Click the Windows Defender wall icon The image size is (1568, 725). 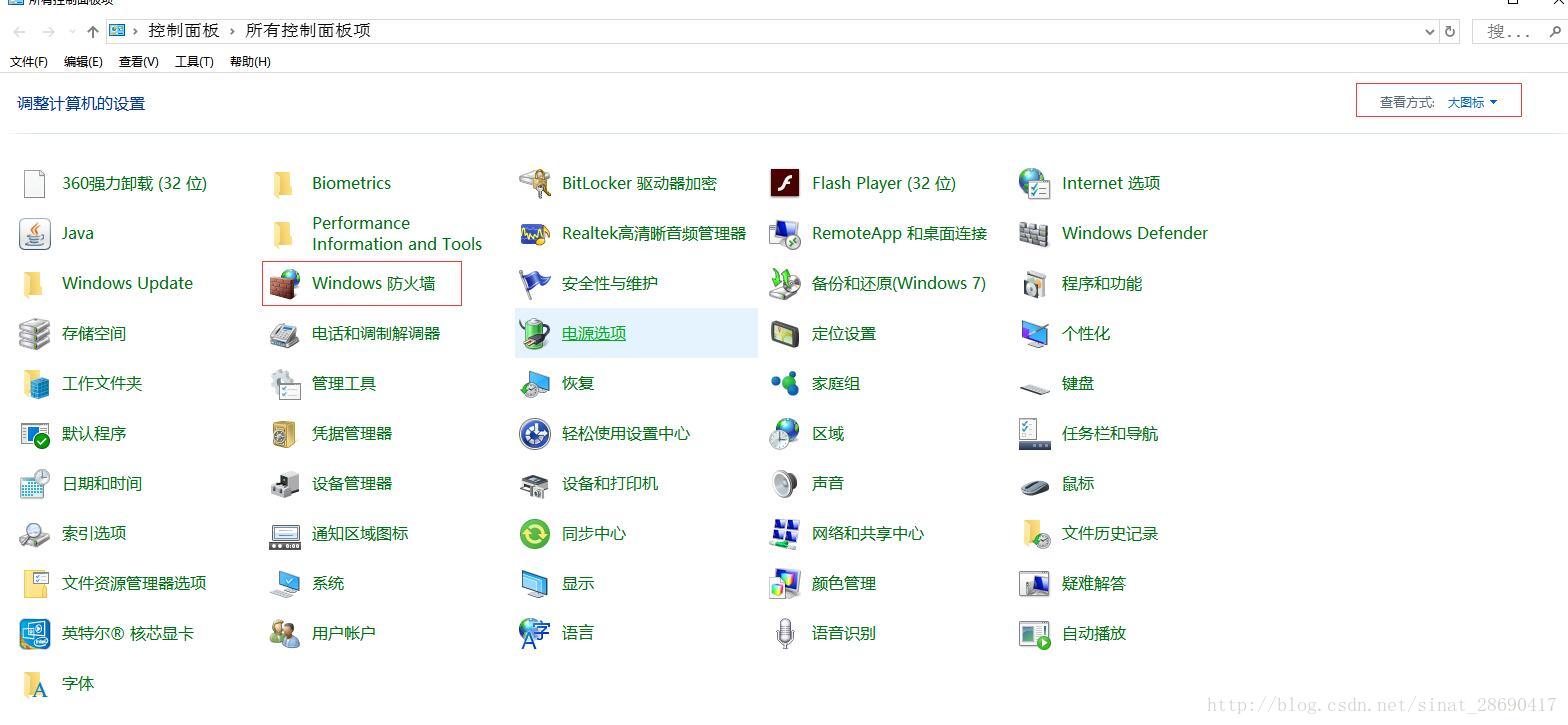(x=1034, y=233)
